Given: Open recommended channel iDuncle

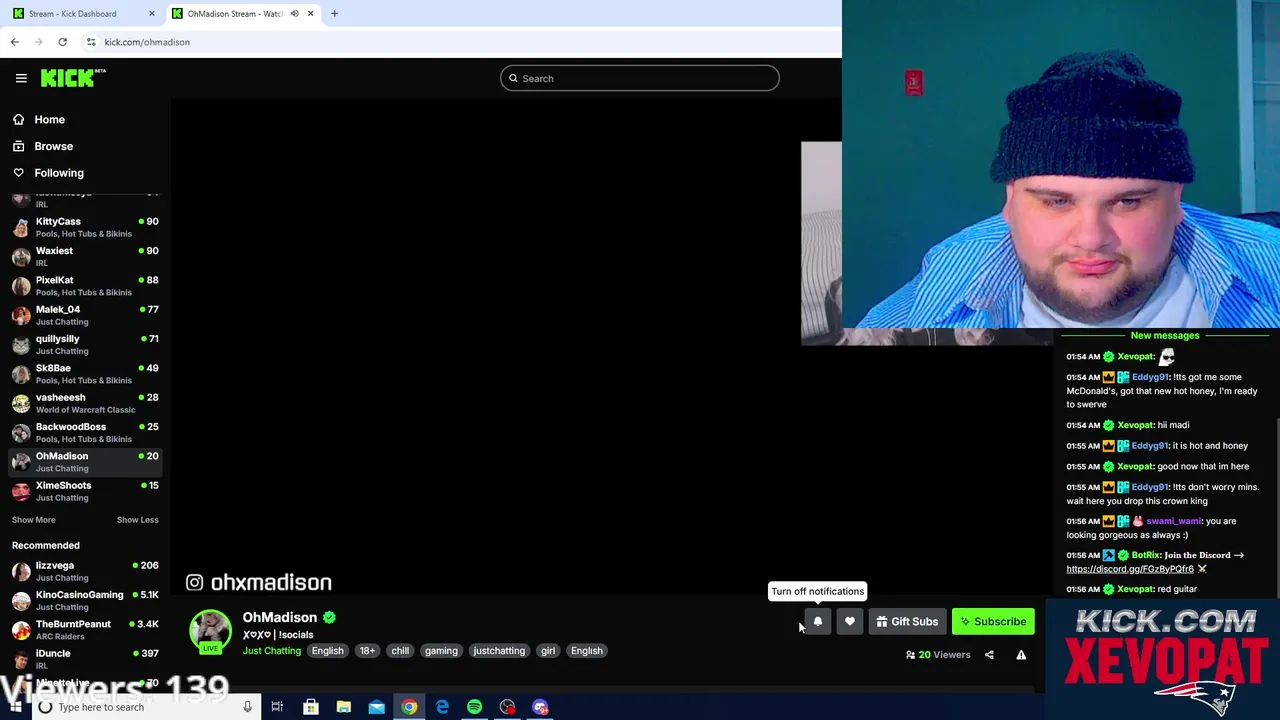Looking at the screenshot, I should pos(85,659).
